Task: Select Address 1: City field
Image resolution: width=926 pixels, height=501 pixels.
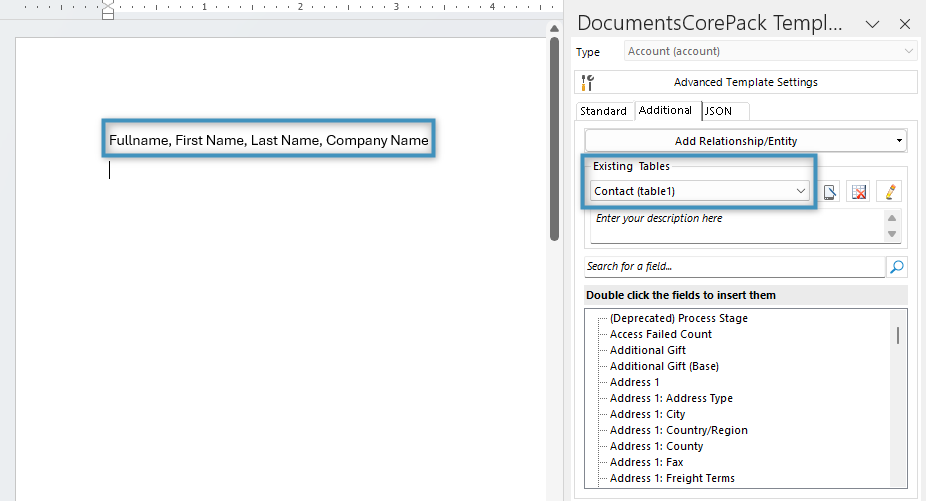Action: pyautogui.click(x=647, y=414)
